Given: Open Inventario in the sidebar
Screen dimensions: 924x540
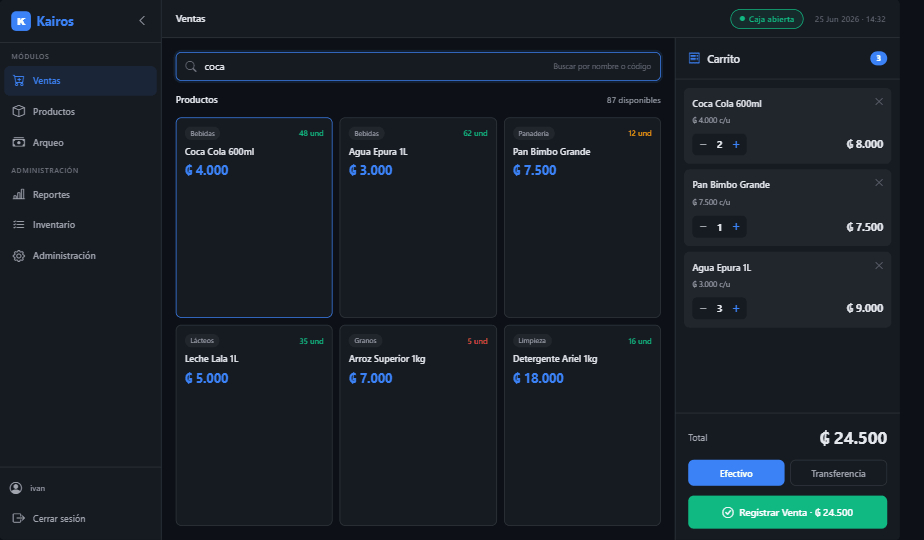Looking at the screenshot, I should [80, 225].
